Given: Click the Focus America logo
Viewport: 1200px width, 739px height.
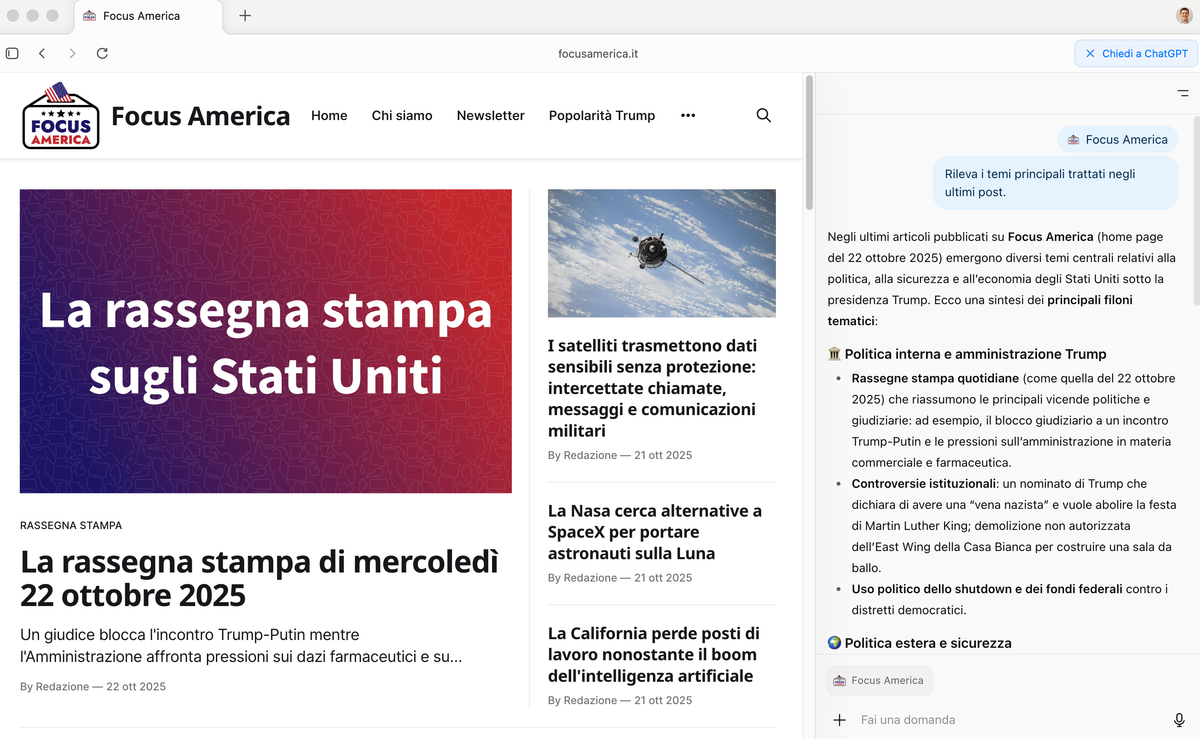Looking at the screenshot, I should [x=61, y=116].
